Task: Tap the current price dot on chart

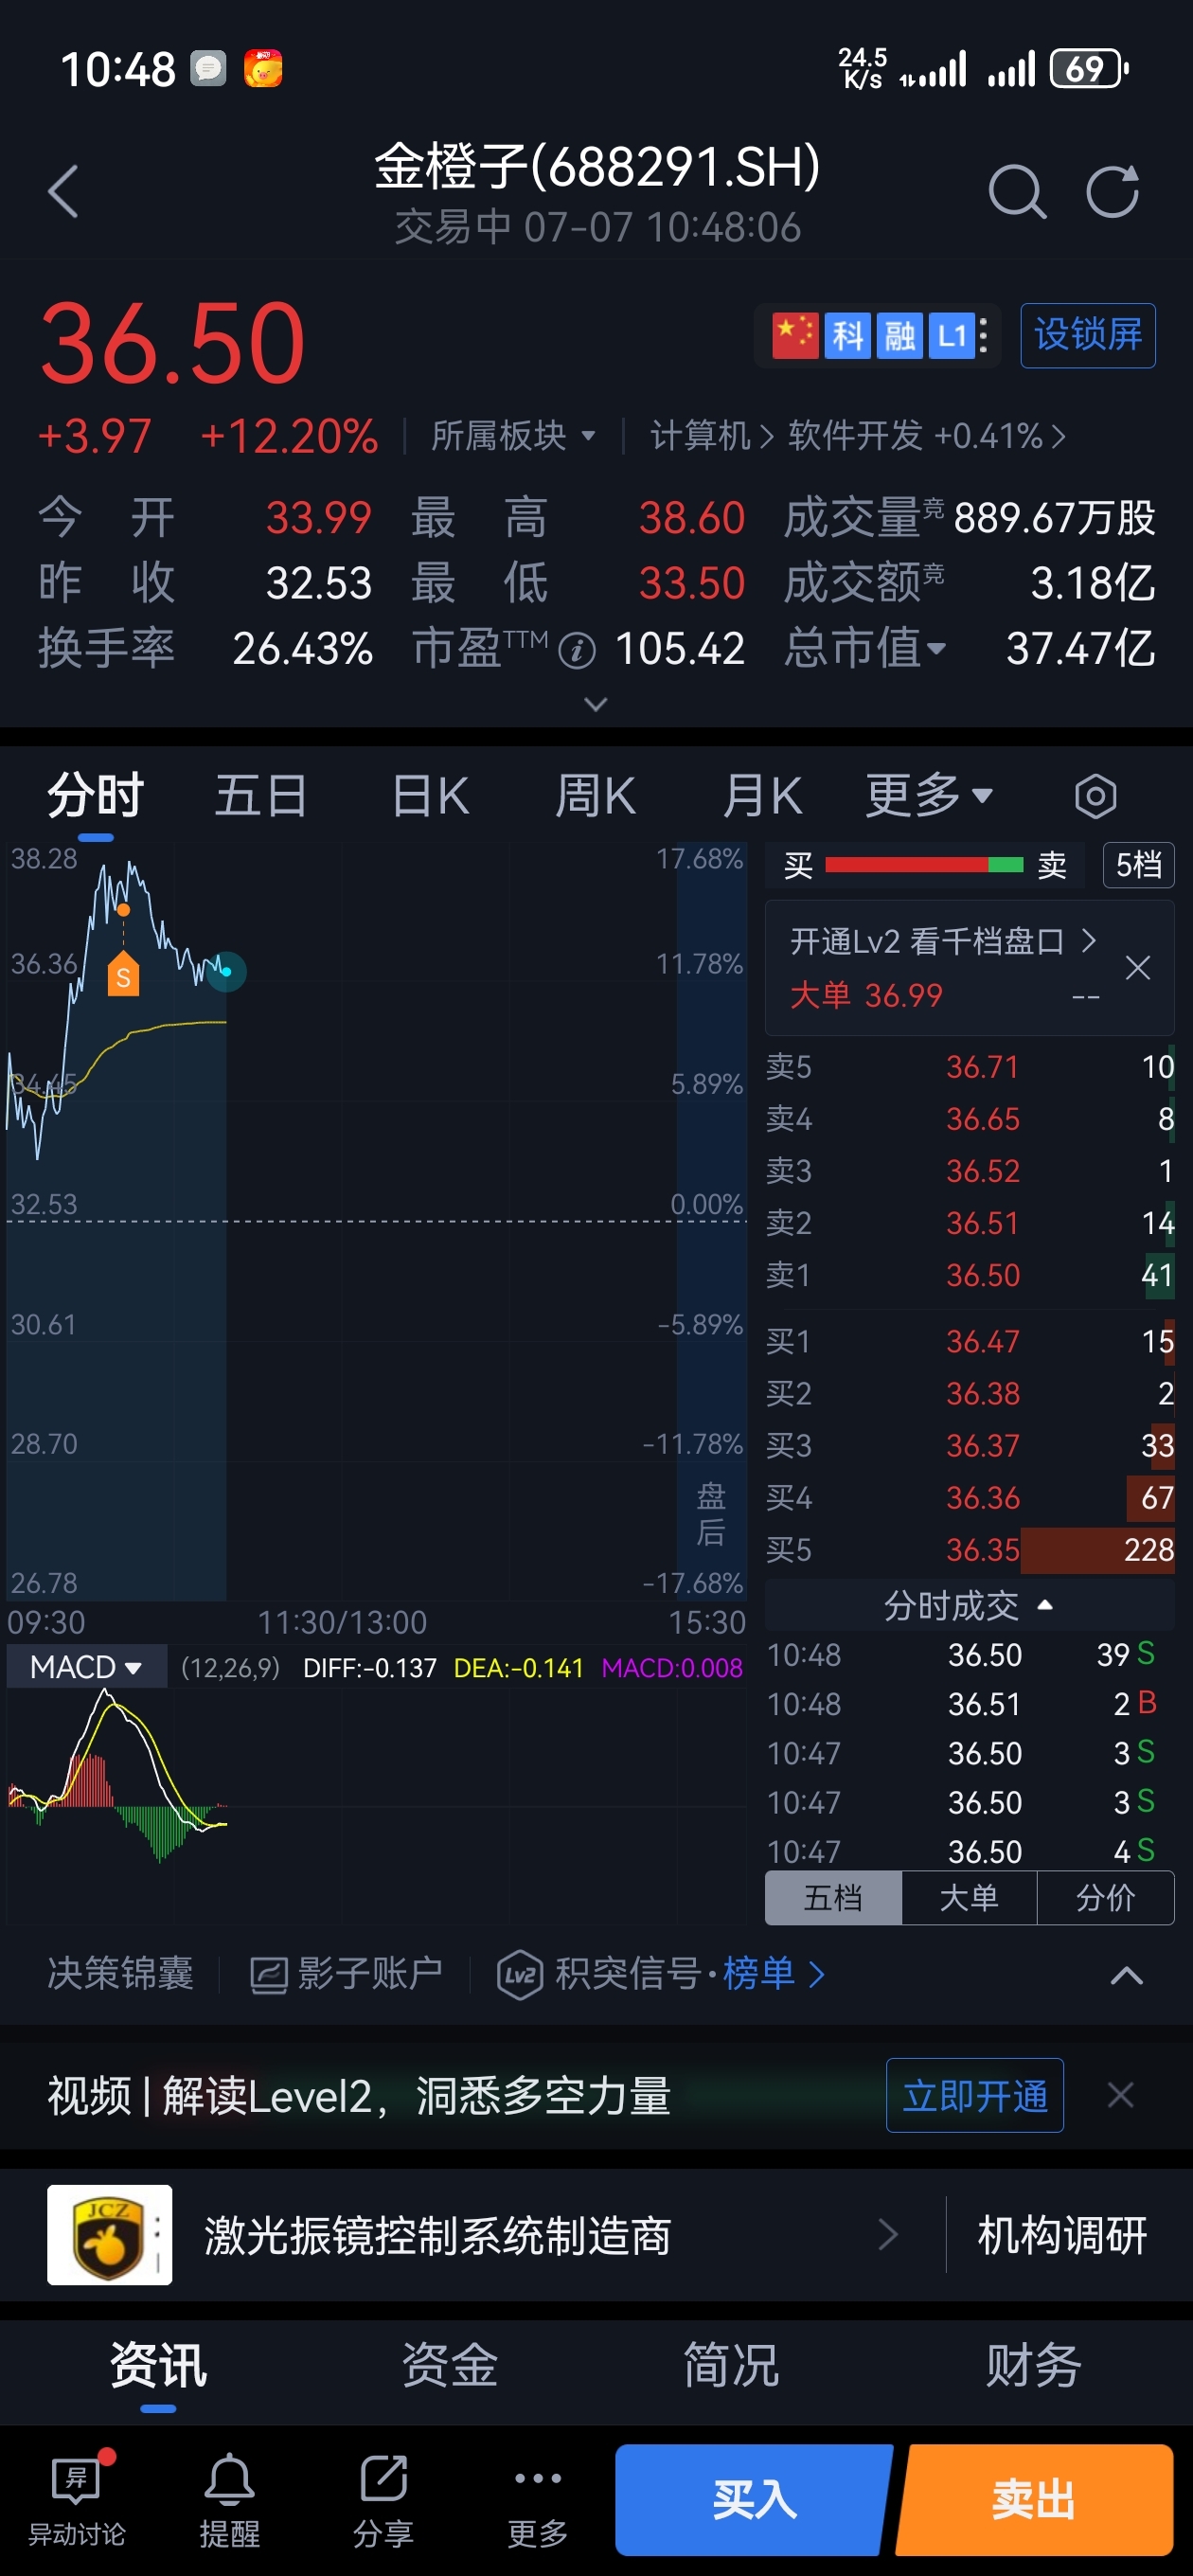Action: pos(227,971)
